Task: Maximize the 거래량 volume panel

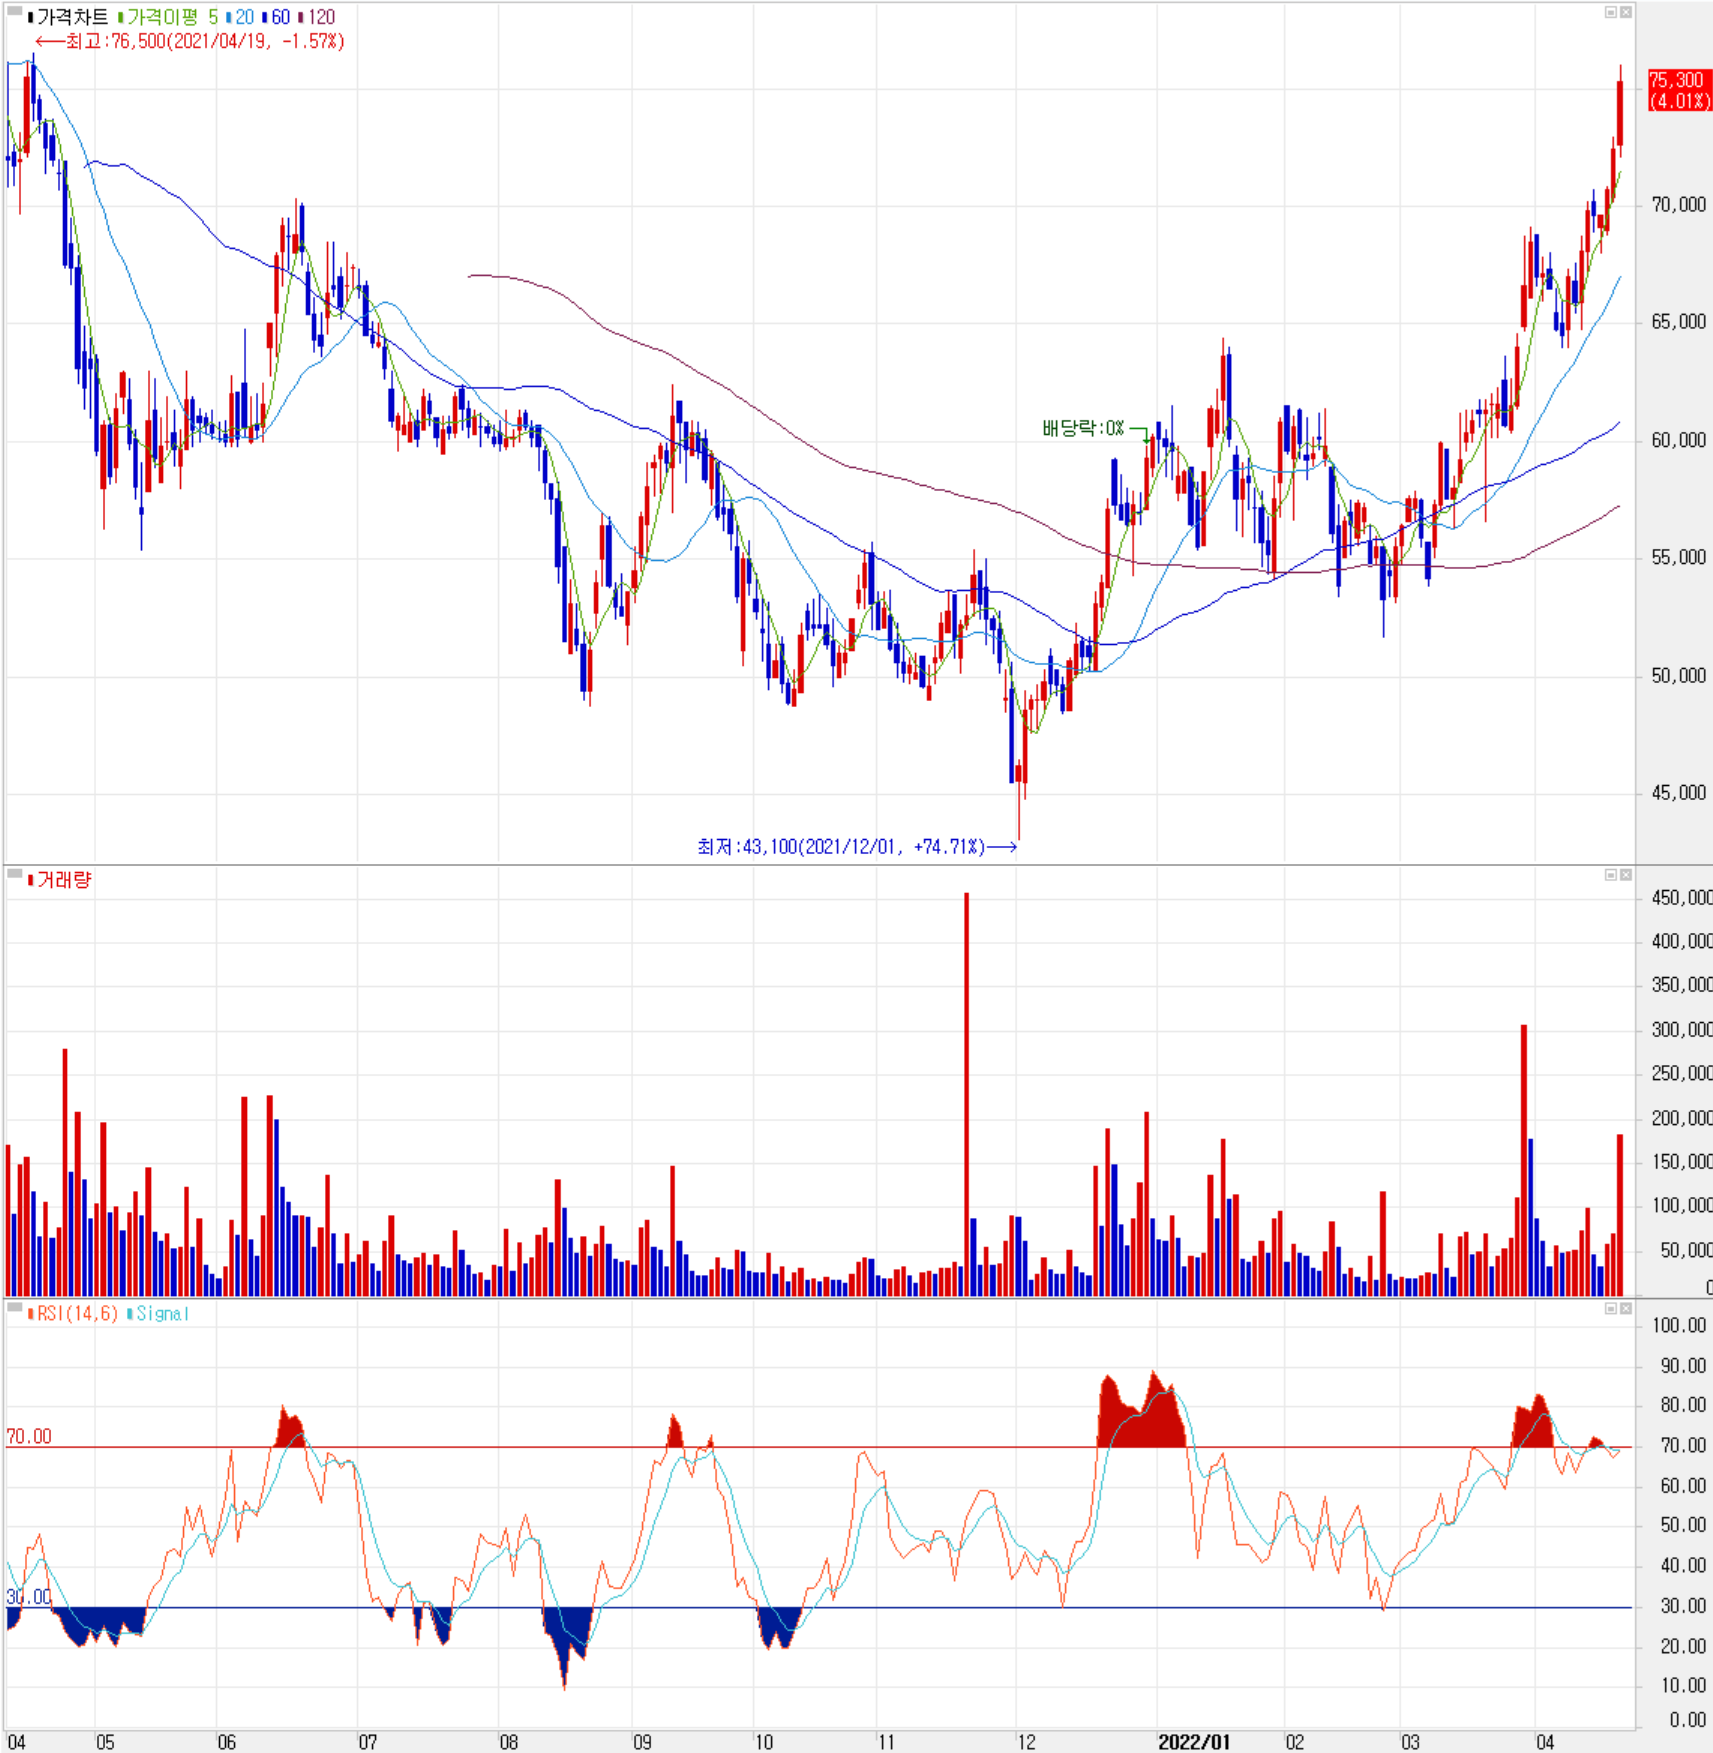Action: coord(1610,875)
